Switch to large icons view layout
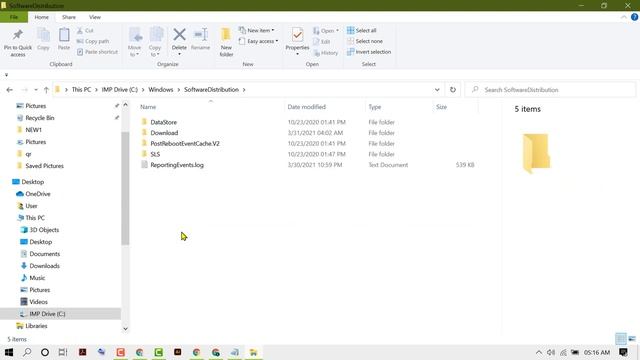Screen dimensions: 640x360 coord(632,338)
